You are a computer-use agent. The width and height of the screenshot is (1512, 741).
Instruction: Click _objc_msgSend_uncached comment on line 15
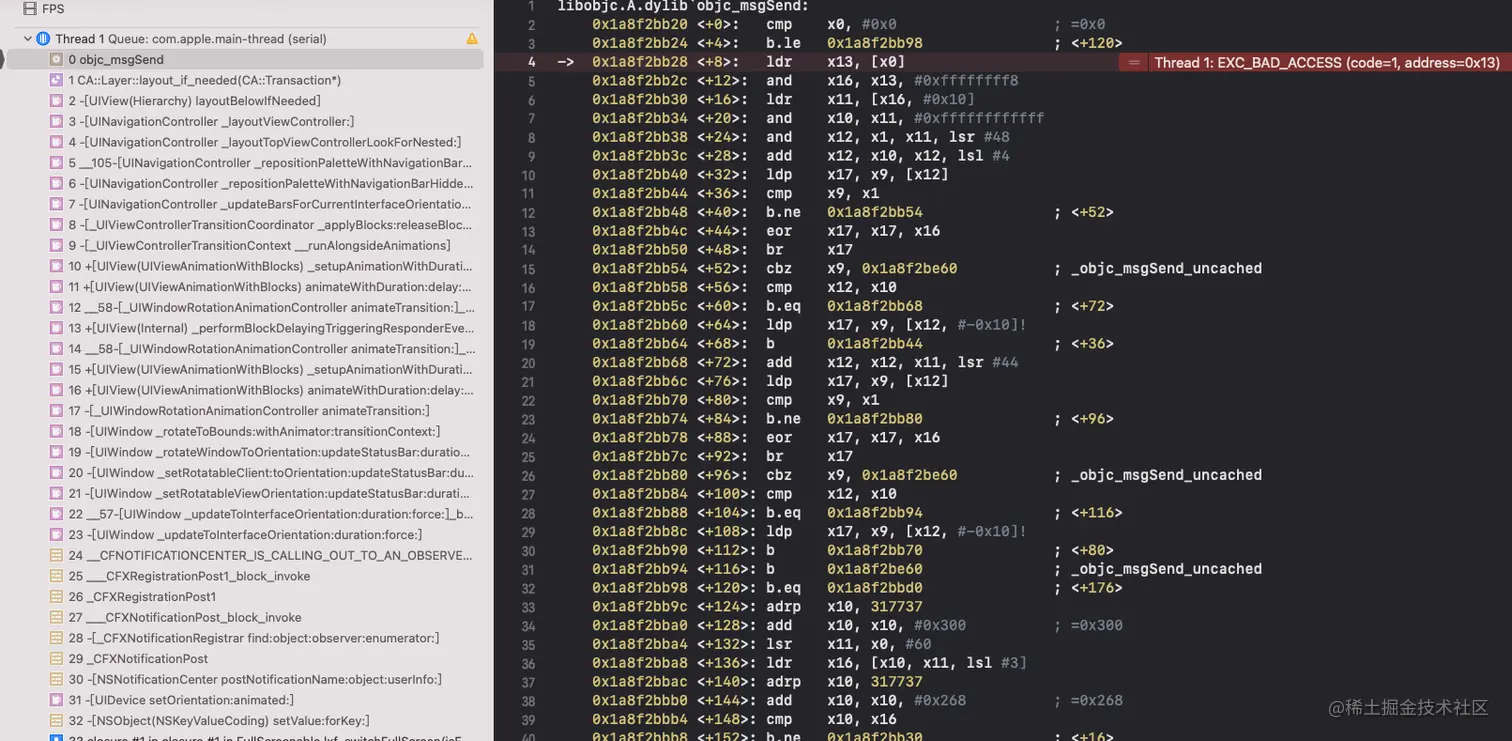click(x=1166, y=268)
